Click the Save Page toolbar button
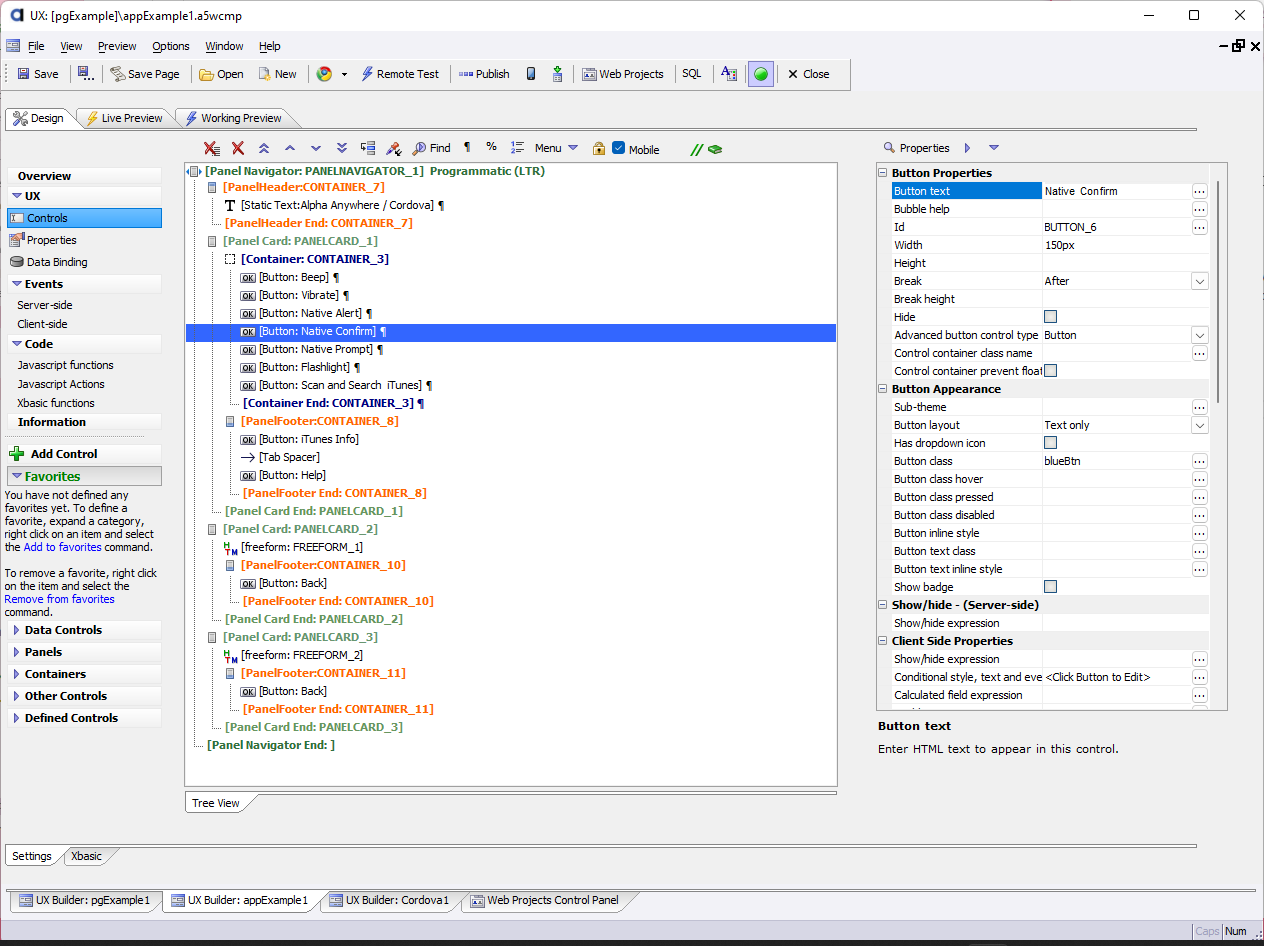 coord(145,74)
